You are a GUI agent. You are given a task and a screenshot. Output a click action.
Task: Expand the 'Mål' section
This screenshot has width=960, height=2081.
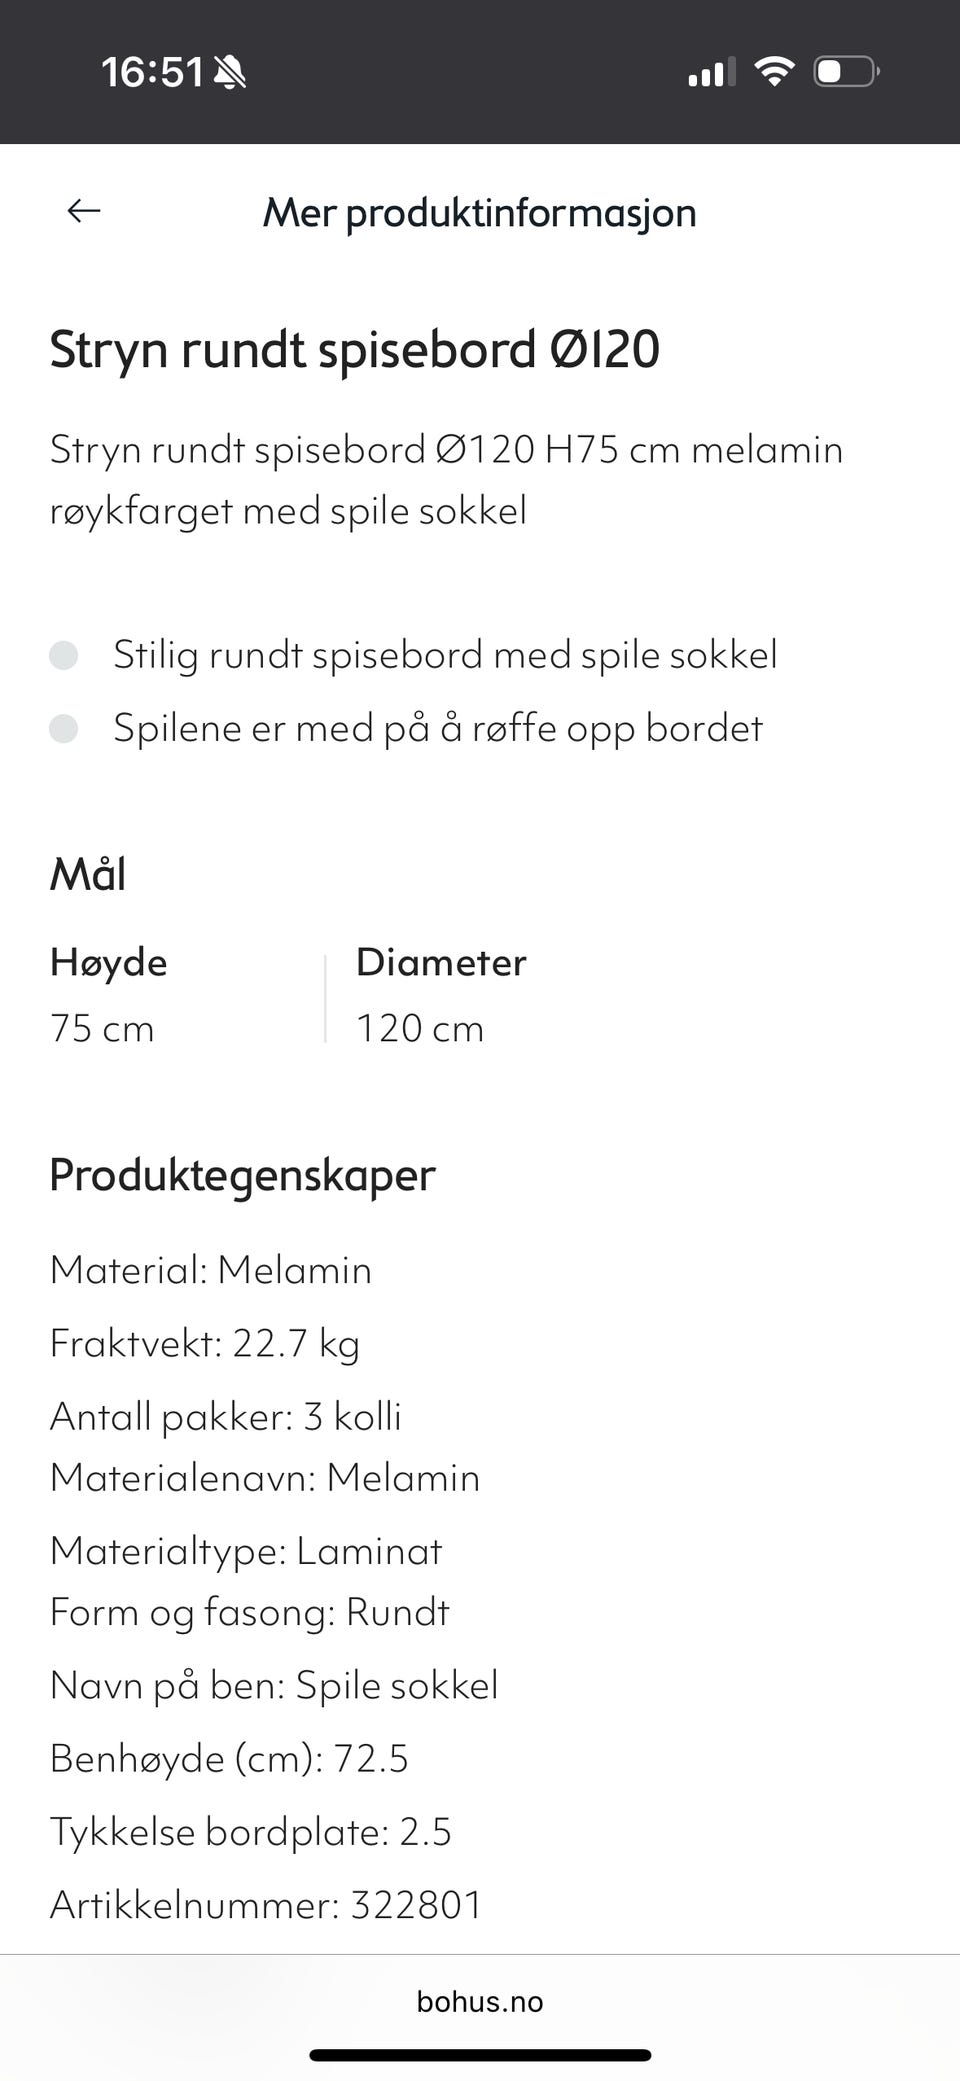[88, 873]
